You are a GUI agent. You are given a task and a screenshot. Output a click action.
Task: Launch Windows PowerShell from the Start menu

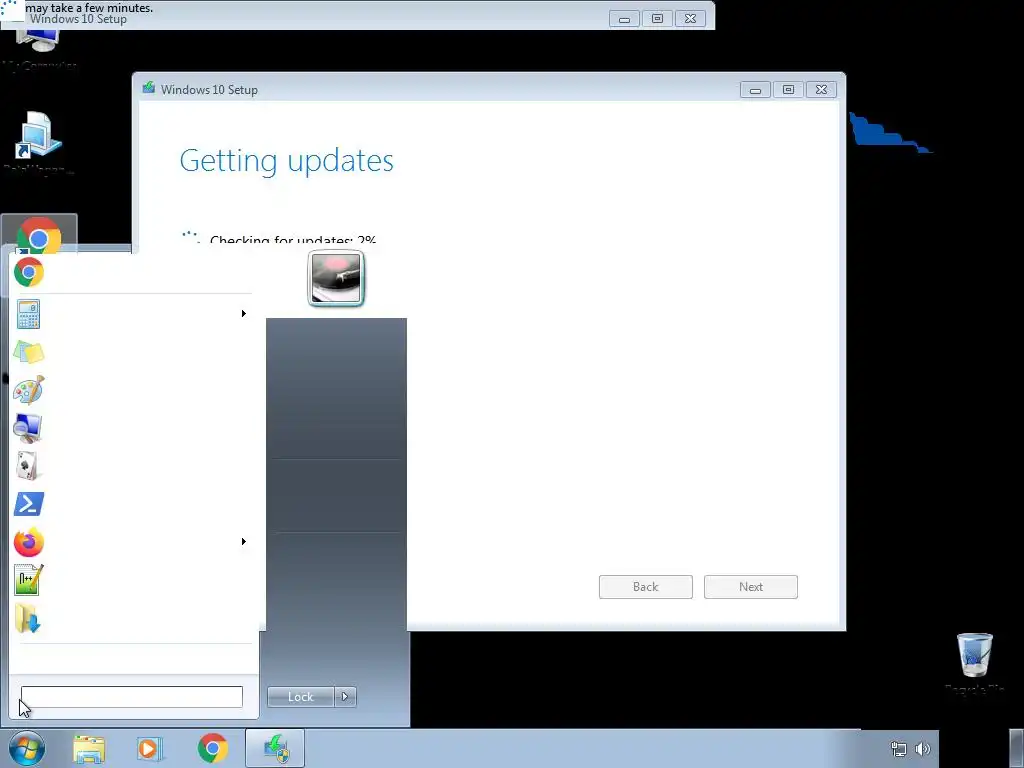tap(29, 504)
